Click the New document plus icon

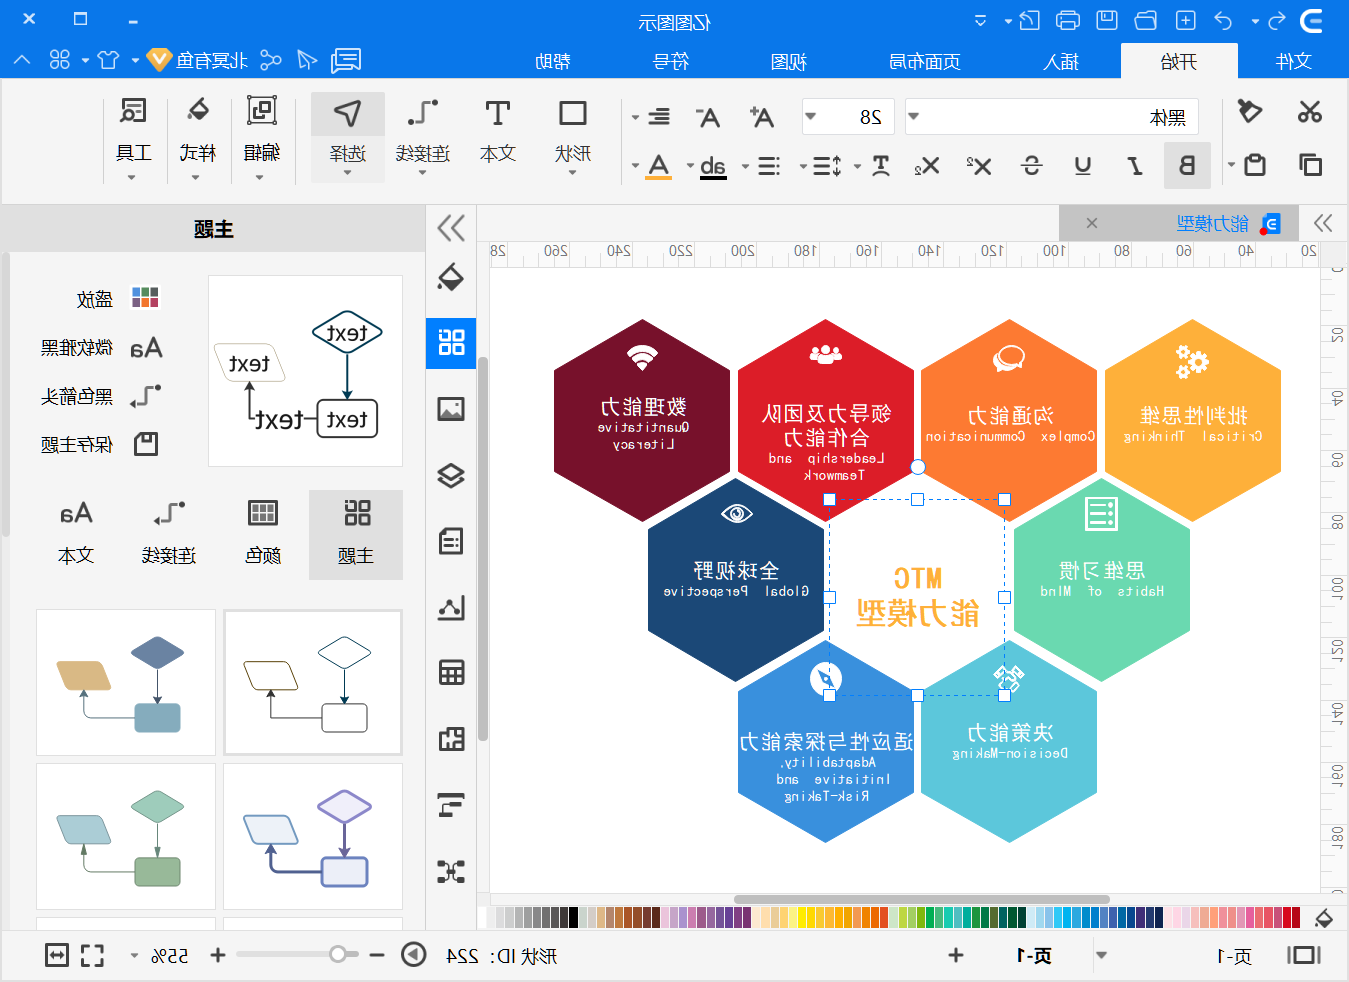pyautogui.click(x=1185, y=20)
